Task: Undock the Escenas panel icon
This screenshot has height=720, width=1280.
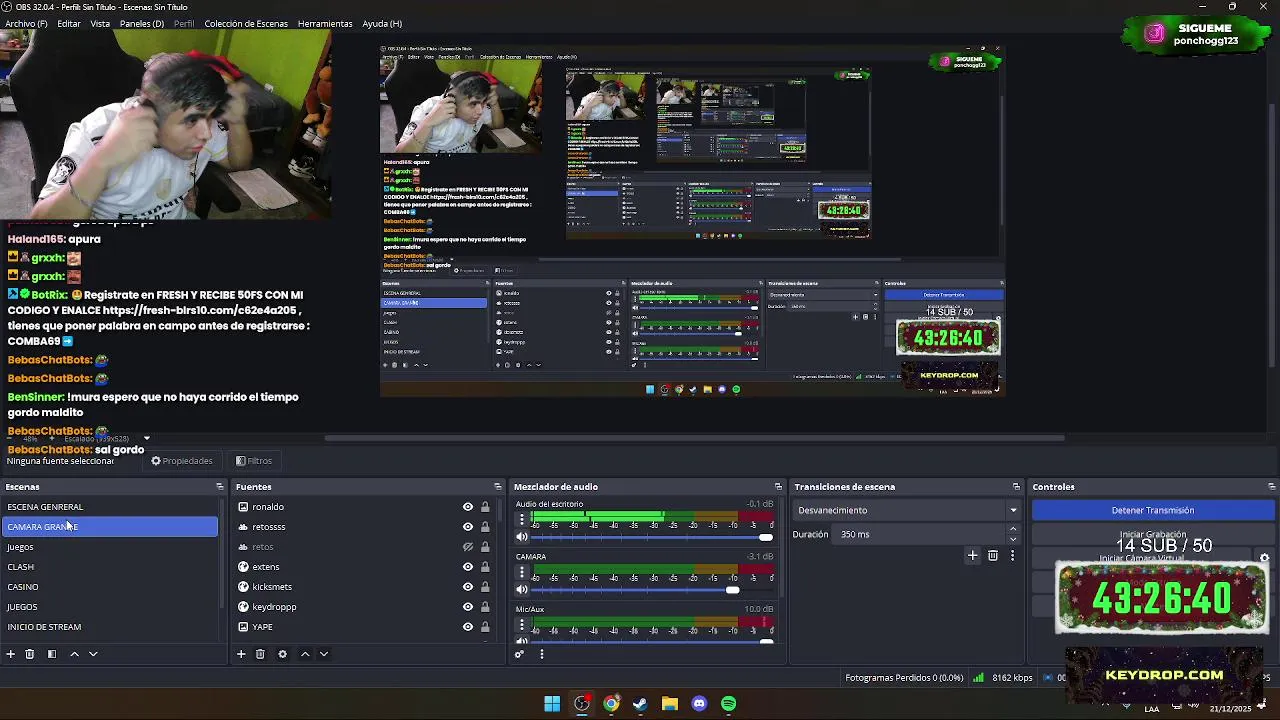Action: [x=219, y=487]
